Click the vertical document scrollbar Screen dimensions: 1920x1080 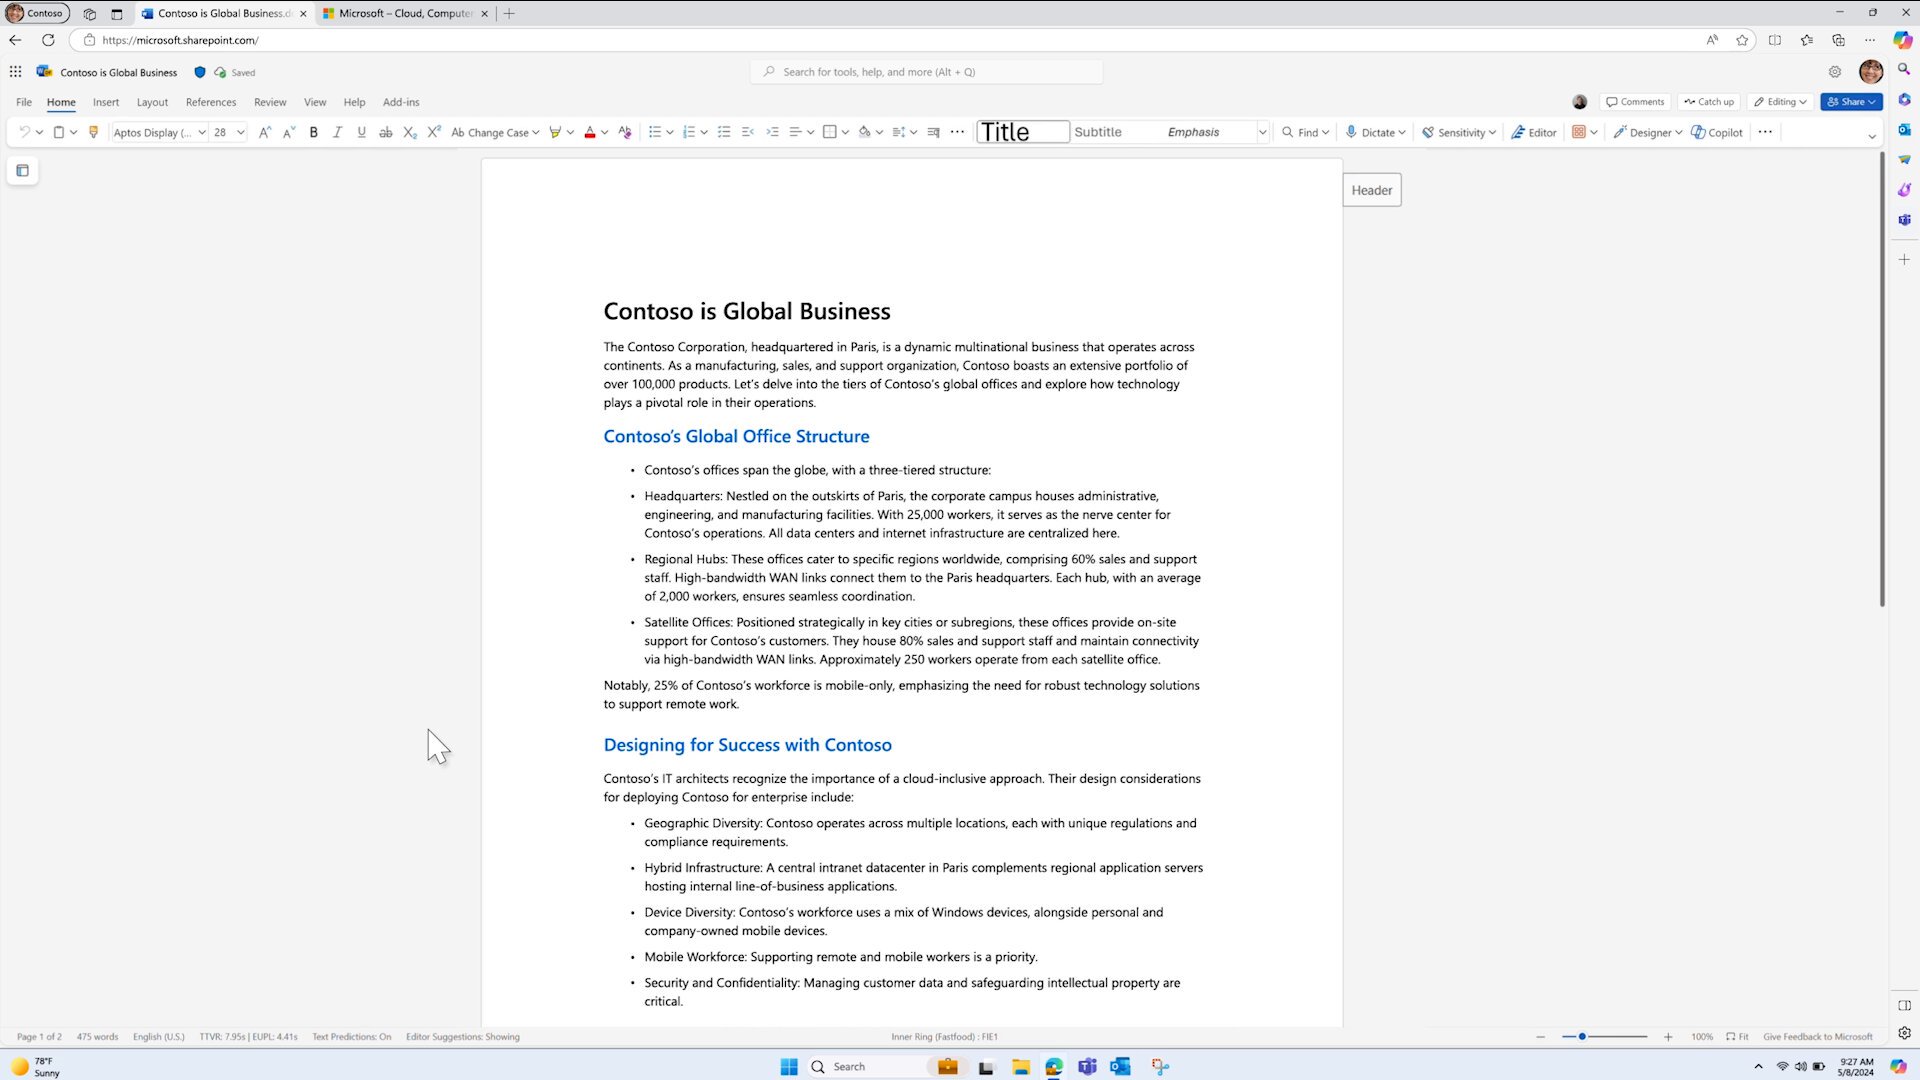point(1881,380)
